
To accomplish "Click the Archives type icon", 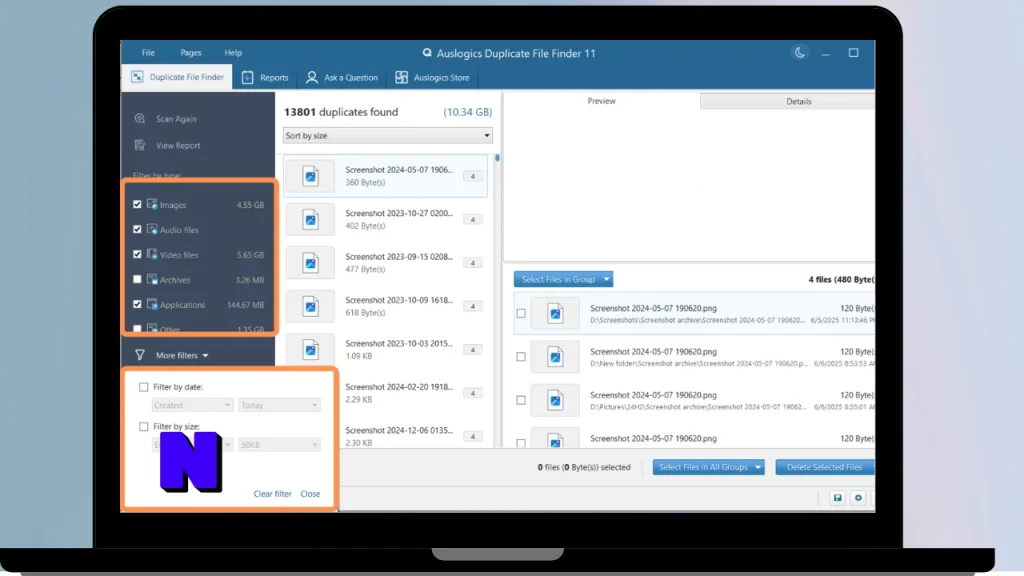I will pos(152,279).
